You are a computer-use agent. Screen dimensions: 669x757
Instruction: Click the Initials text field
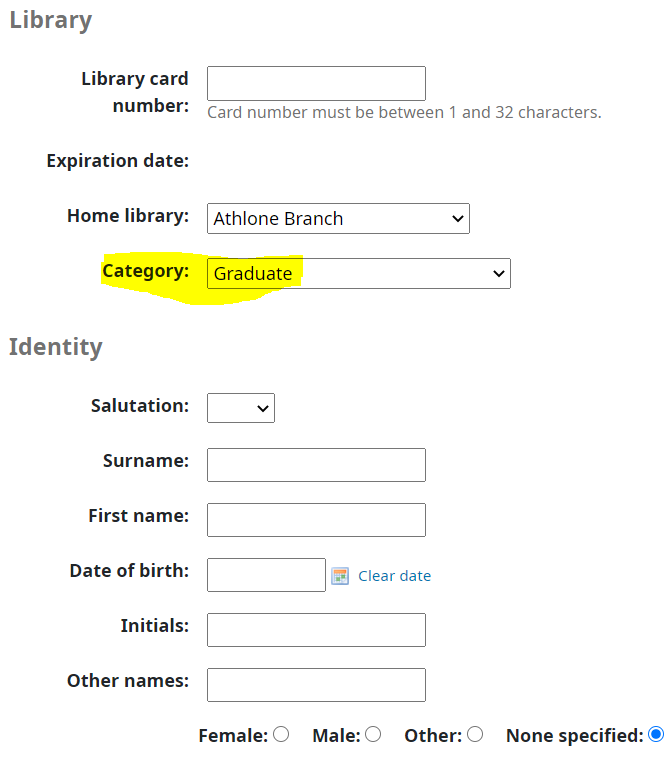click(316, 630)
